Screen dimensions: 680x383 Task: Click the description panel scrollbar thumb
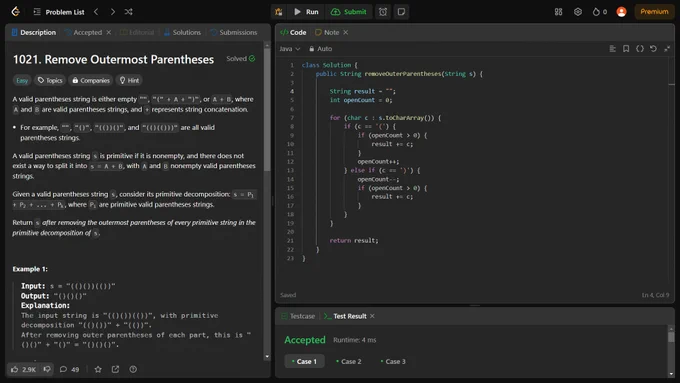tap(267, 110)
